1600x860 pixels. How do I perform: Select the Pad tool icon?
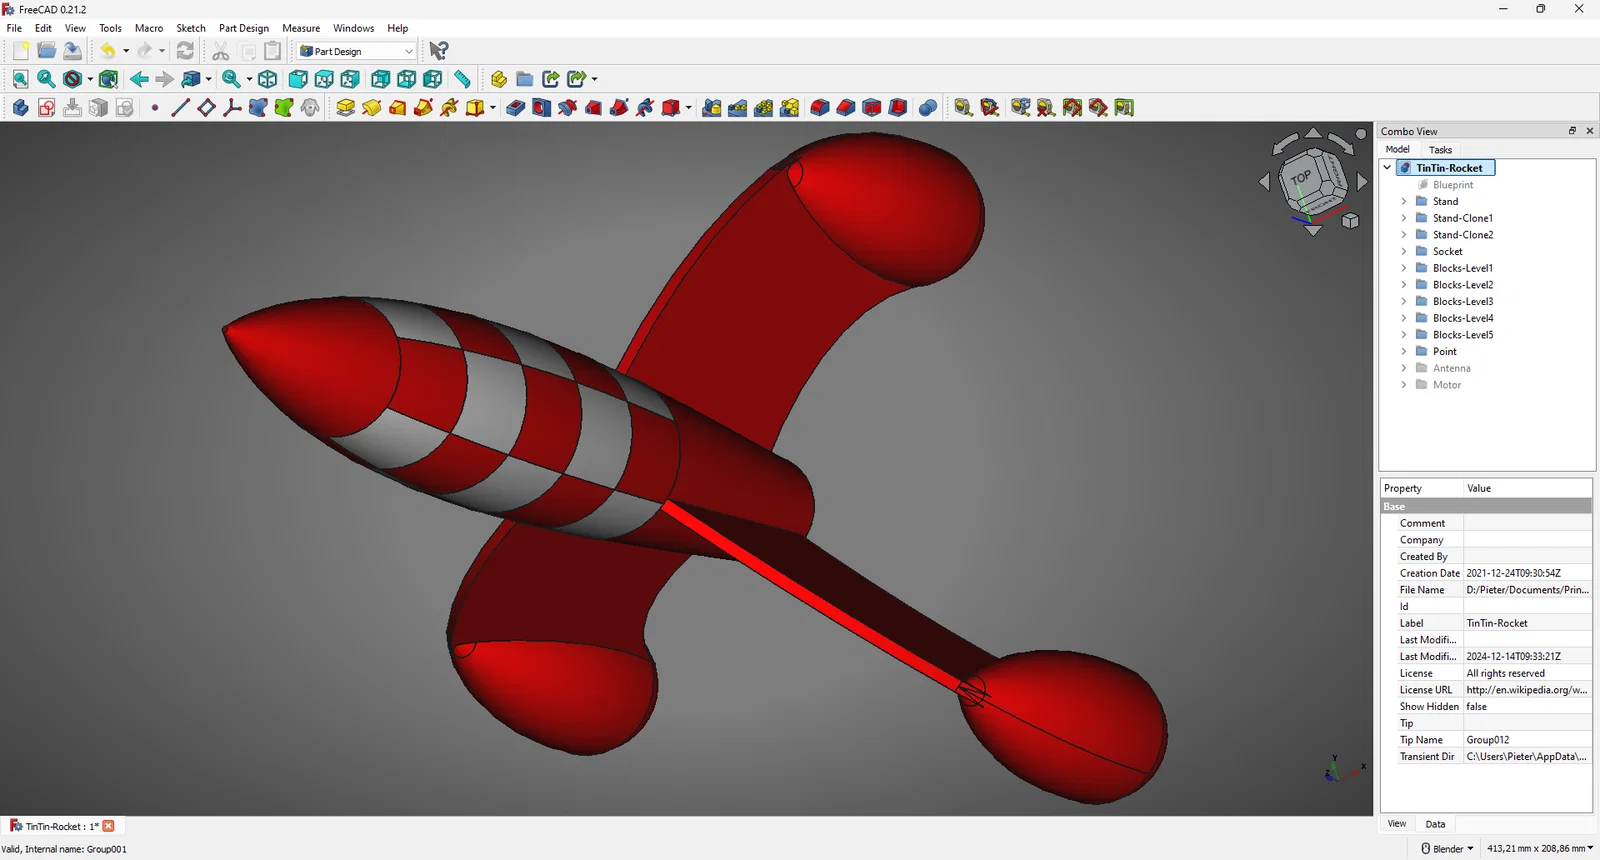click(x=346, y=108)
